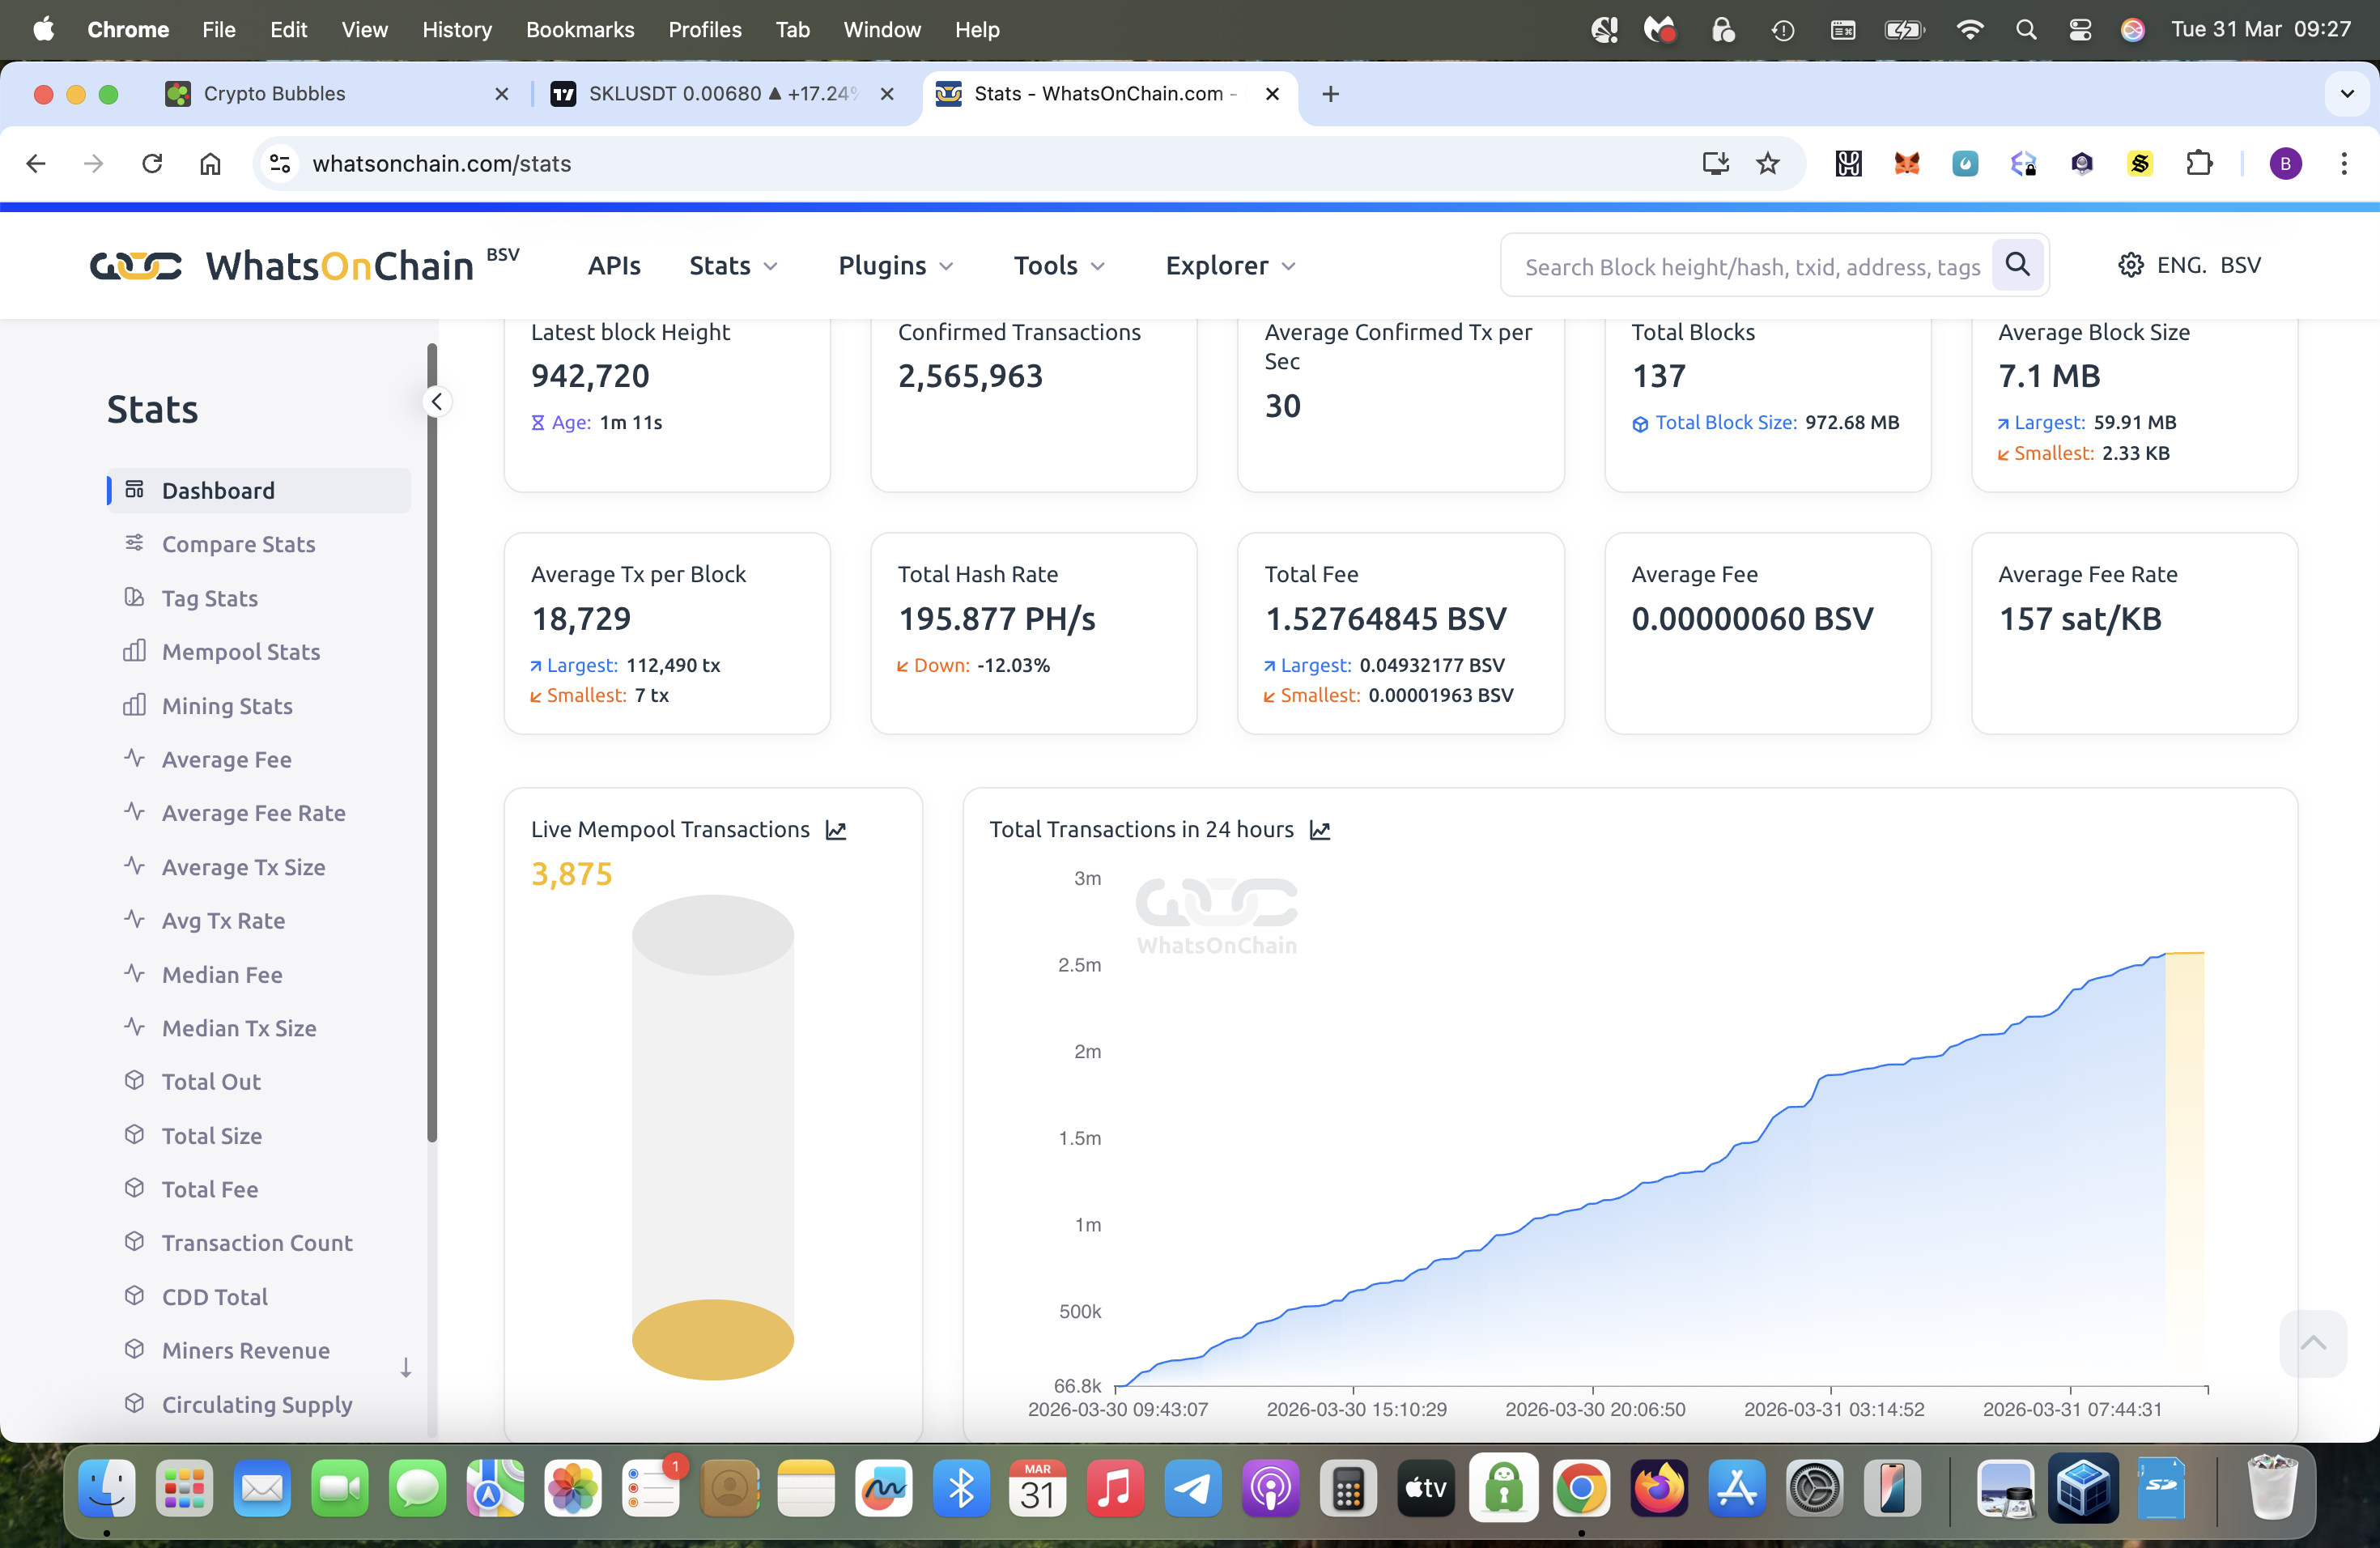2380x1548 pixels.
Task: Open Calculator from the Dock
Action: (1348, 1489)
